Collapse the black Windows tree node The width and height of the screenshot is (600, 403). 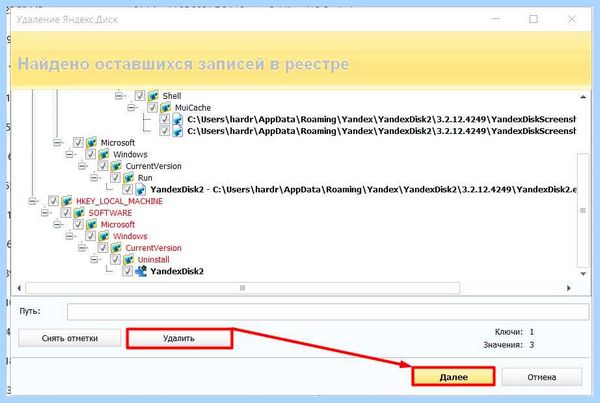[x=70, y=154]
